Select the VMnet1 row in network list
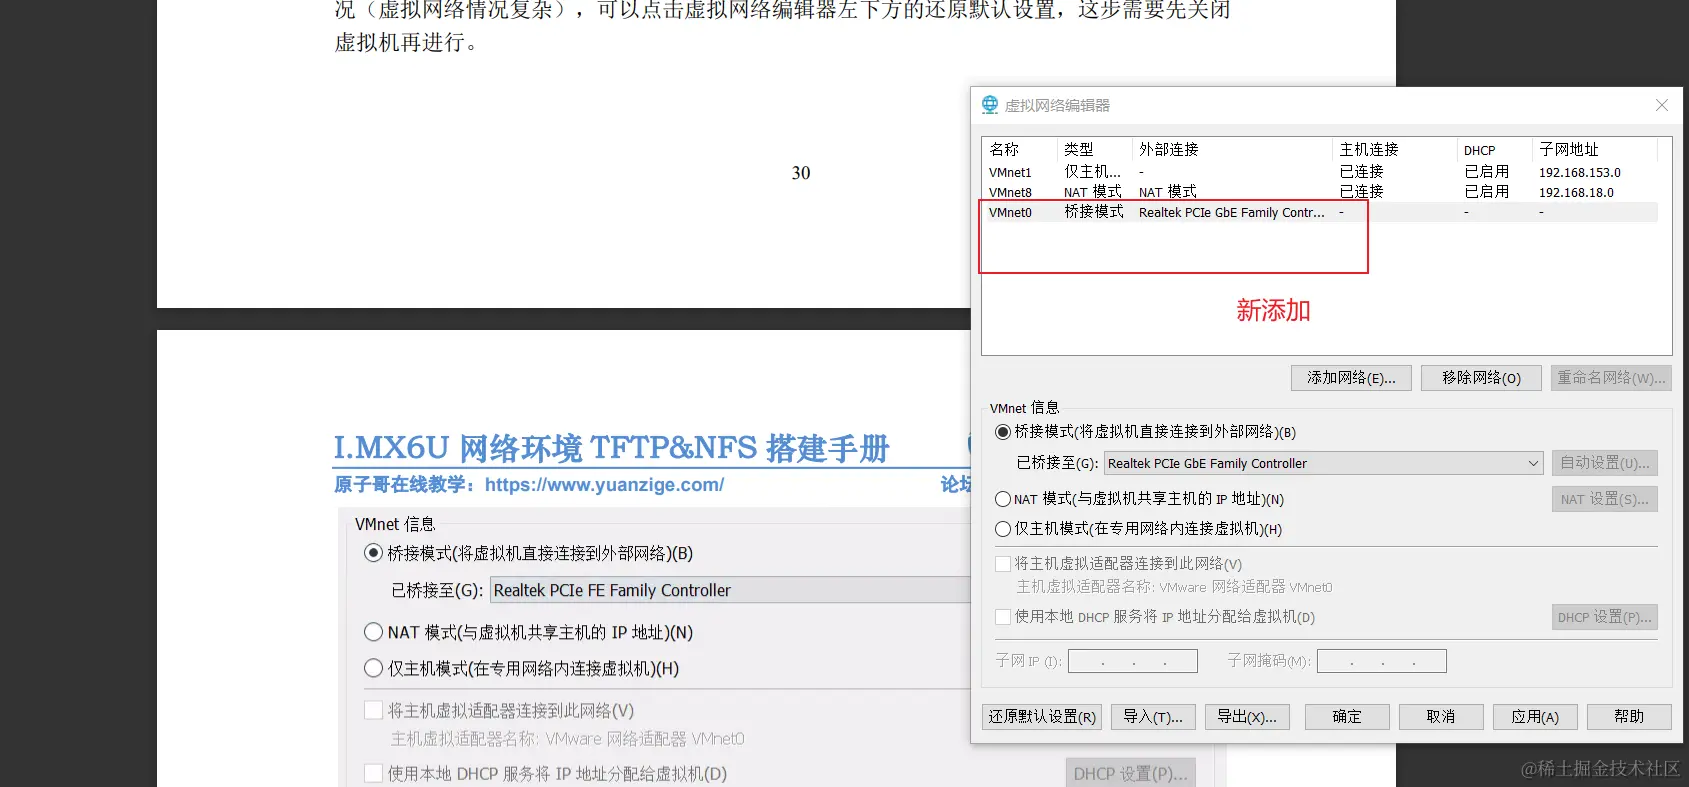Screen dimensions: 1689x787 pos(1320,172)
